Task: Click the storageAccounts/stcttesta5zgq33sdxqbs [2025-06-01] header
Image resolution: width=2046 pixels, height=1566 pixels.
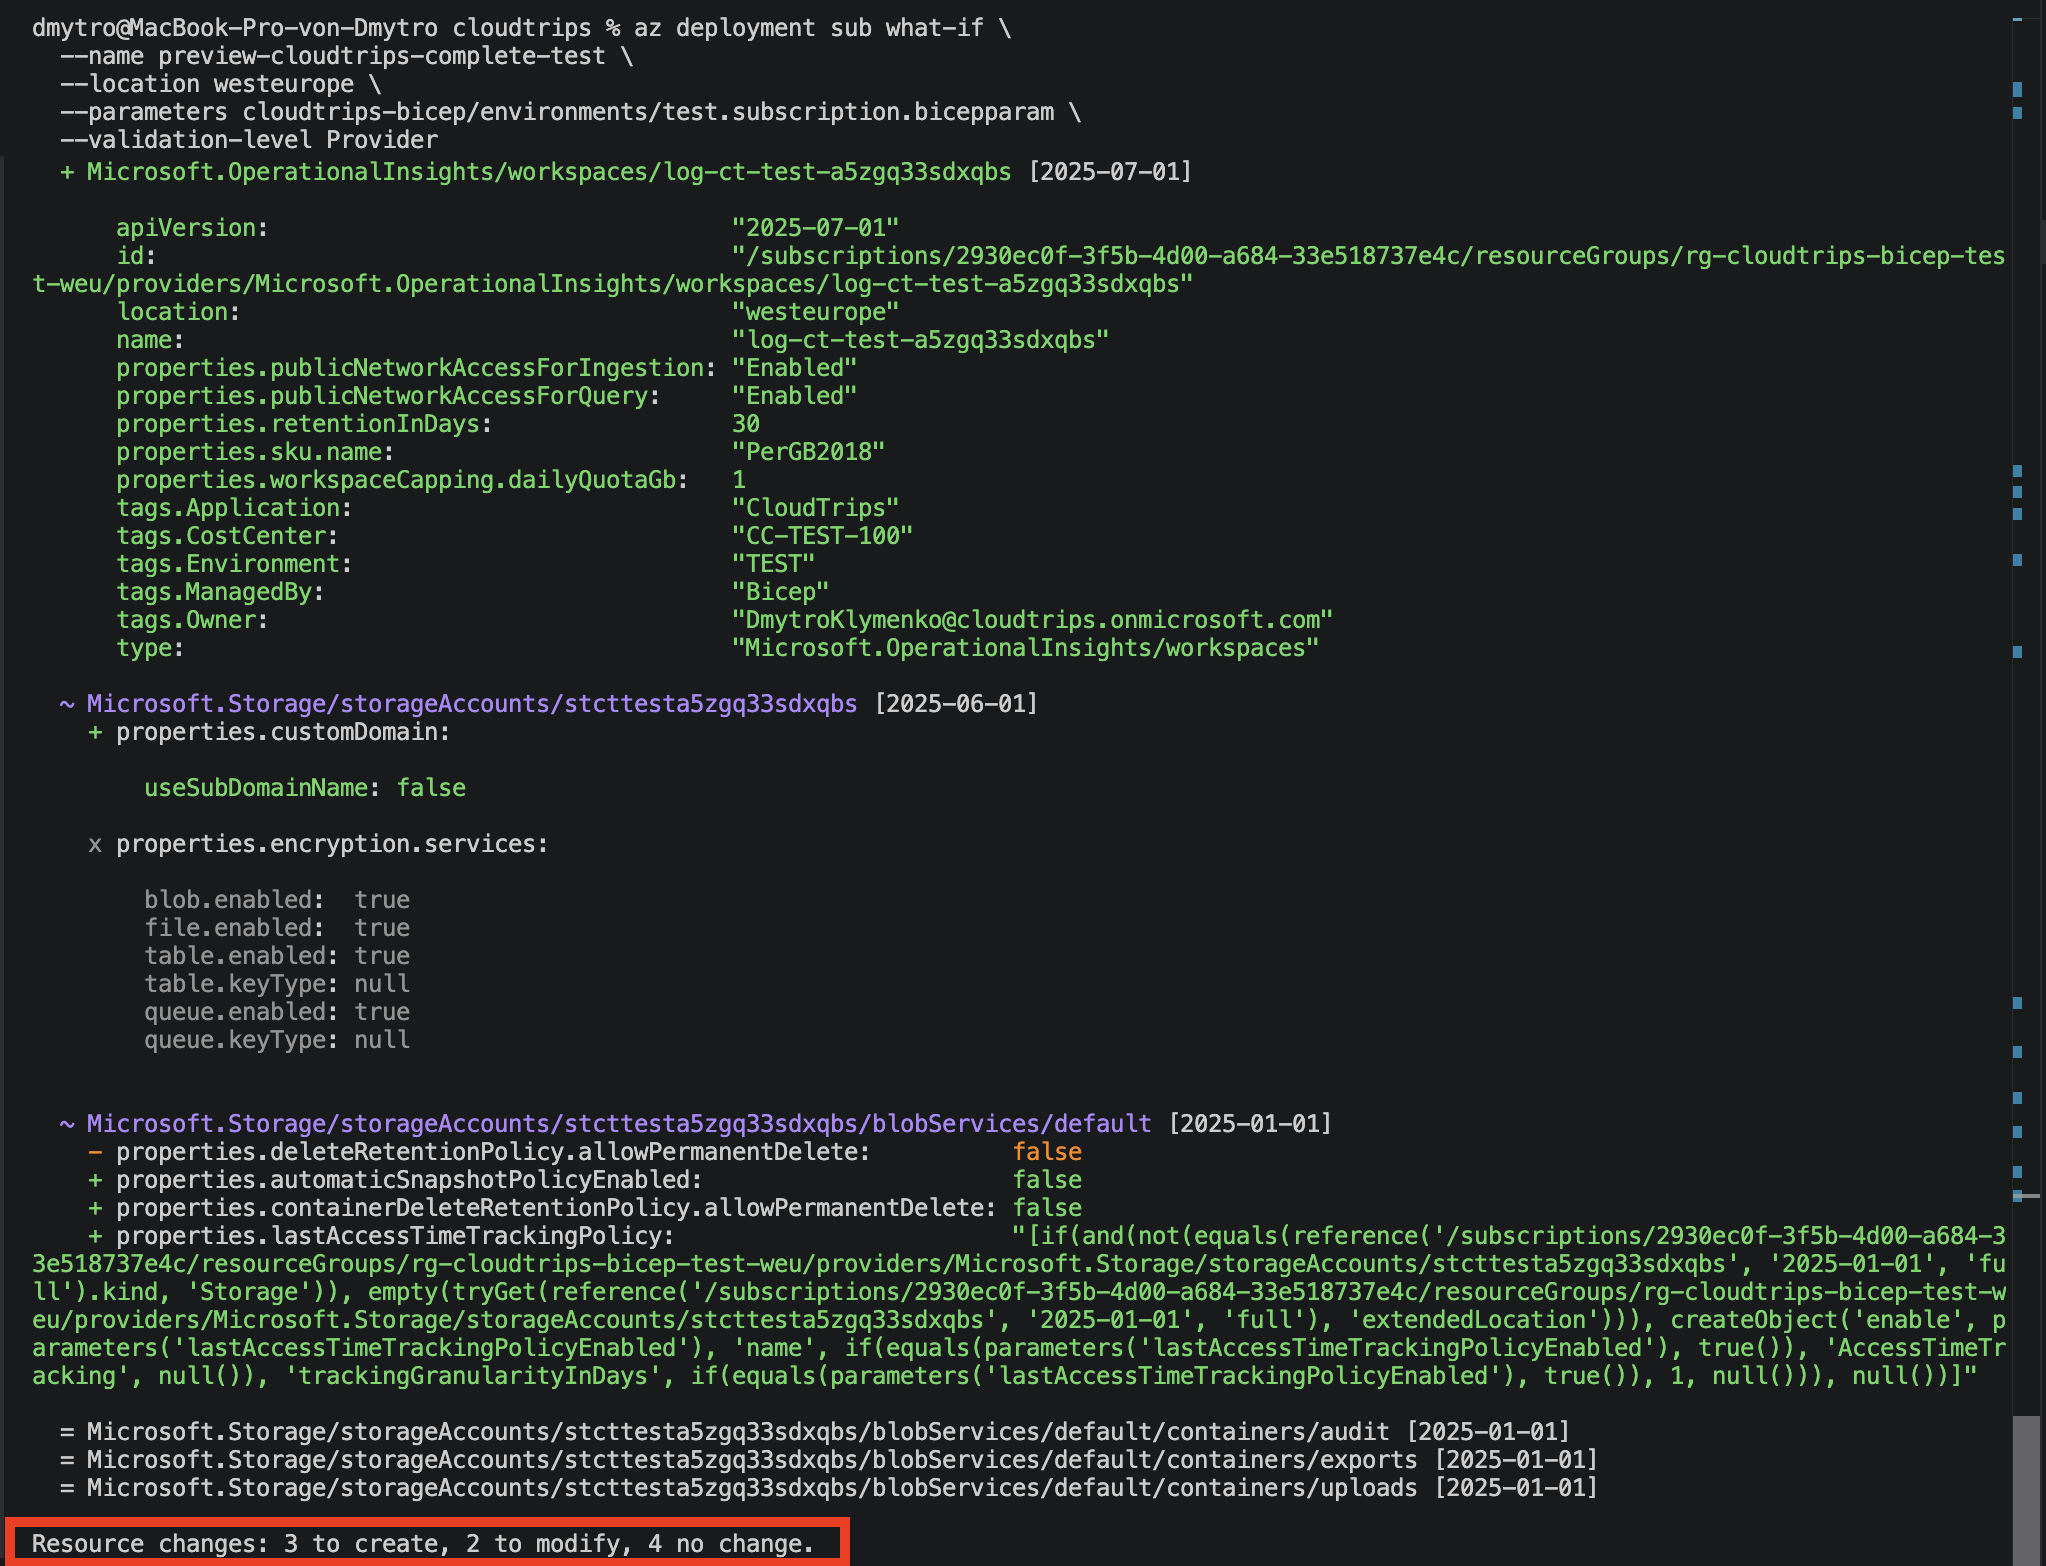Action: tap(549, 704)
